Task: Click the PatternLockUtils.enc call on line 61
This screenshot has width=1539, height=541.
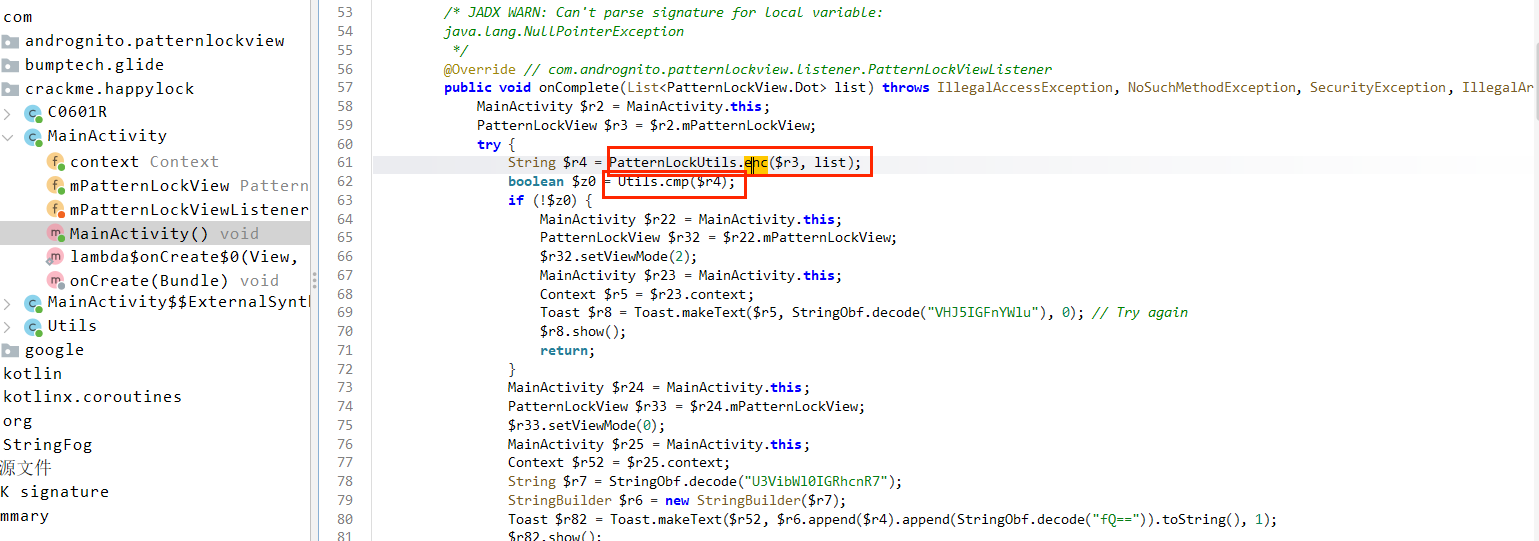Action: tap(689, 162)
